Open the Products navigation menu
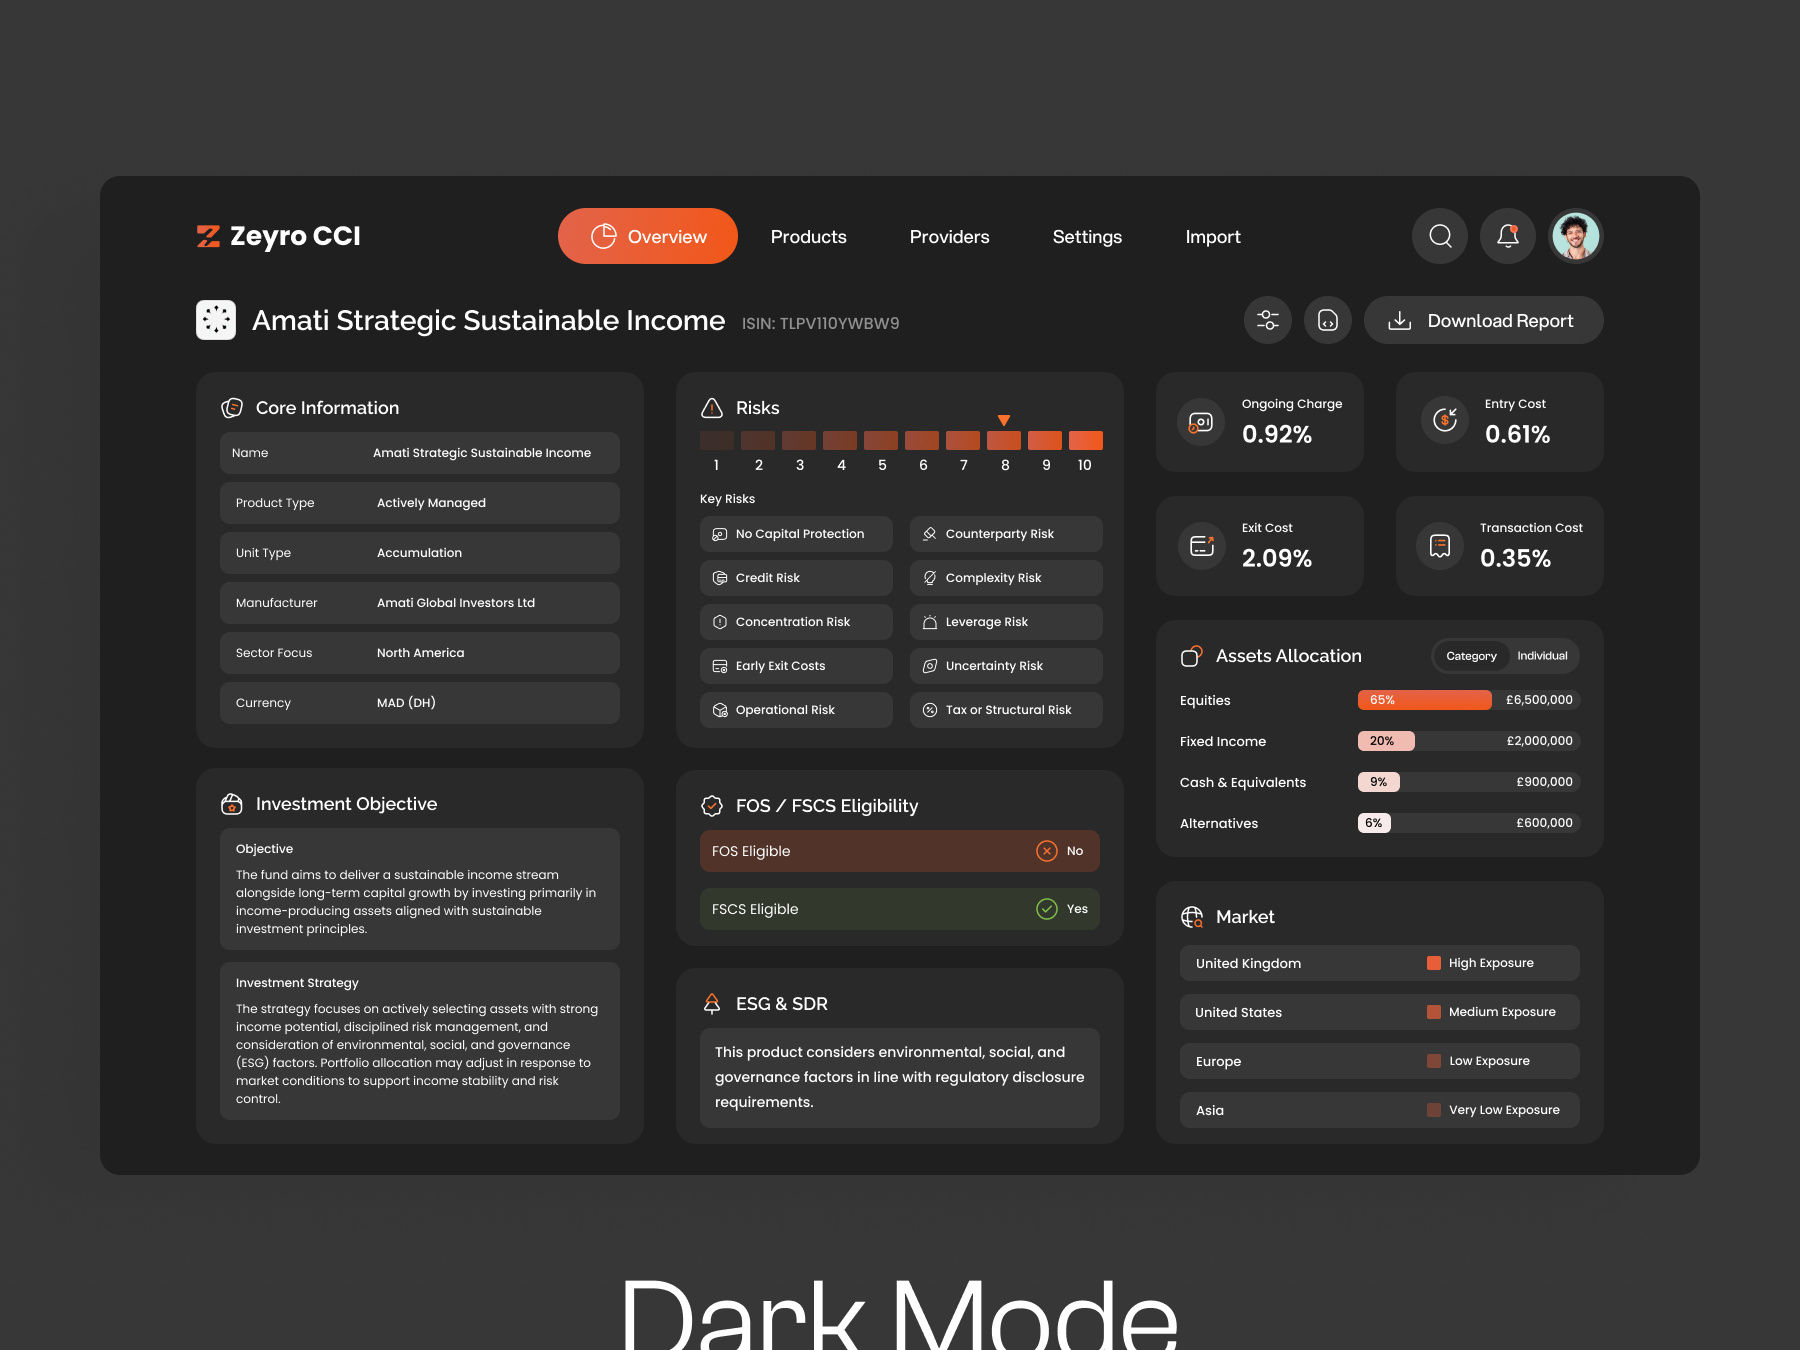The width and height of the screenshot is (1800, 1350). click(x=808, y=236)
